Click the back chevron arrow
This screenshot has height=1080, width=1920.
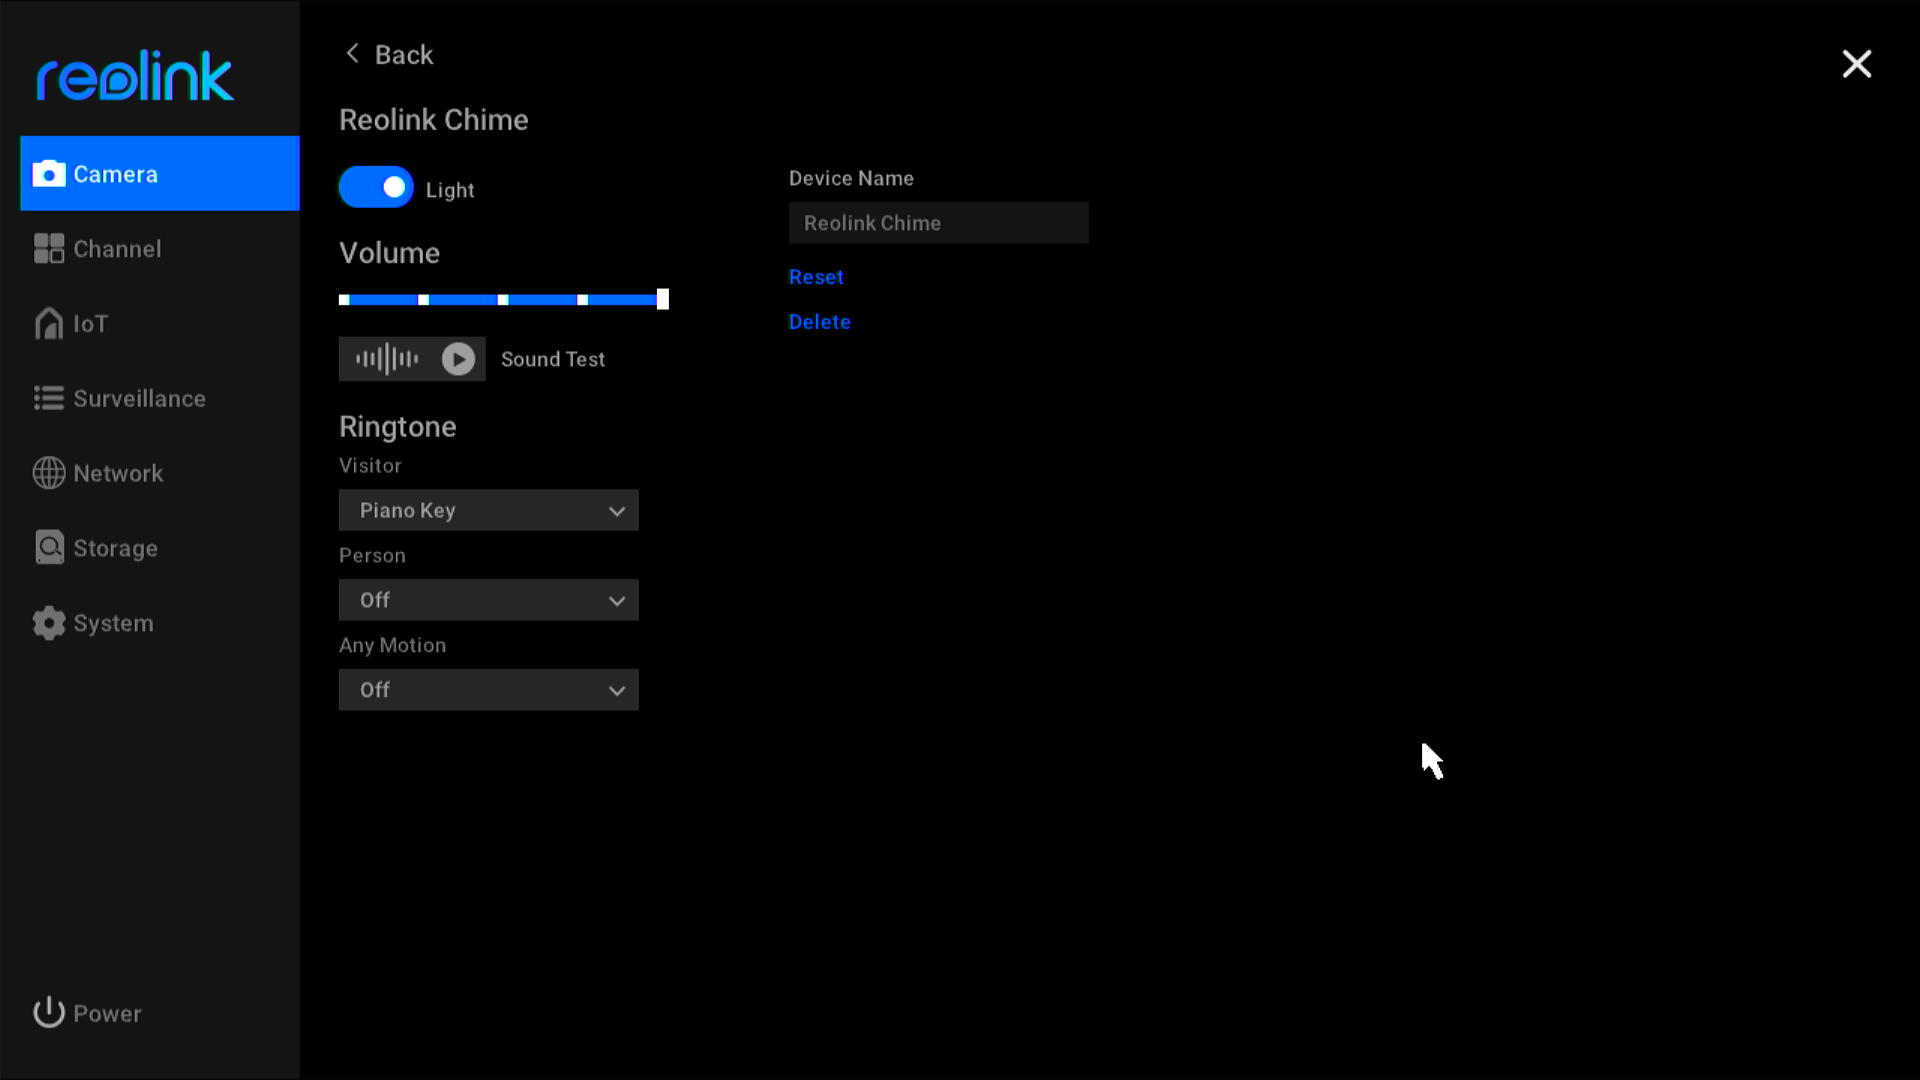[x=352, y=54]
